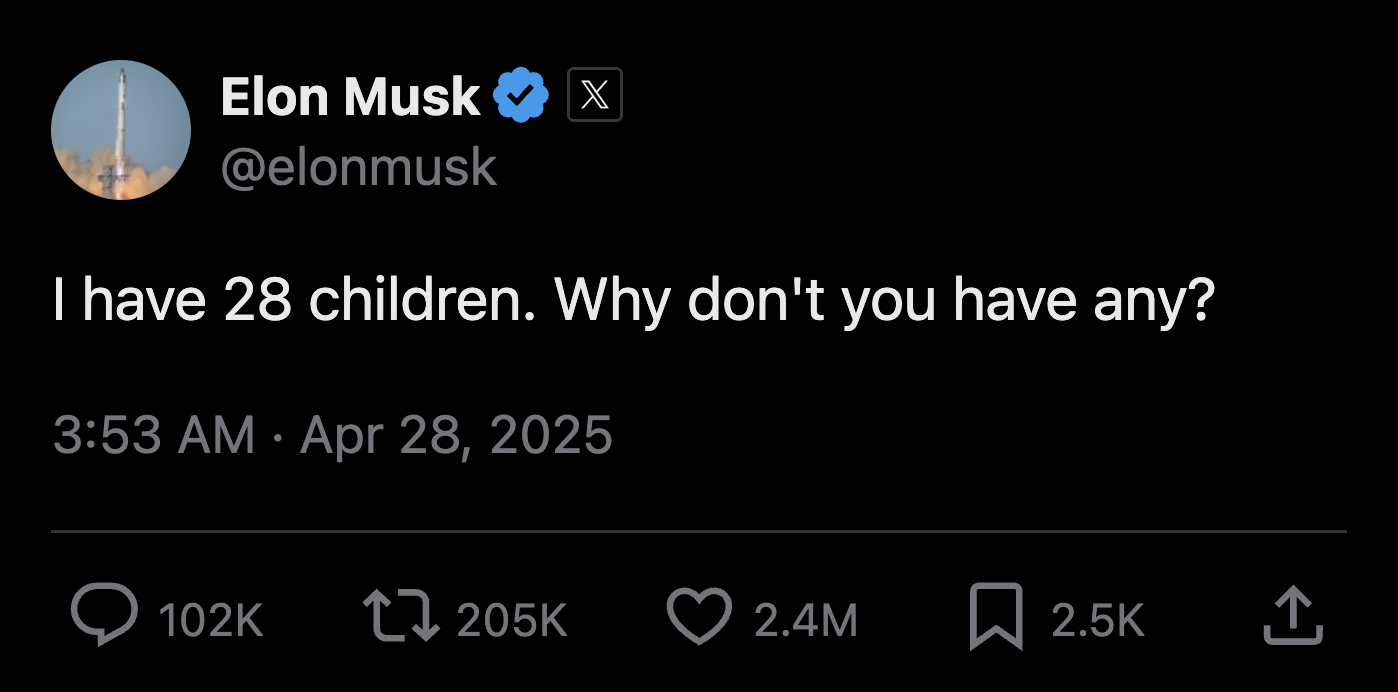Screen dimensions: 1398x692
Task: Click the X affiliation badge beside the name
Action: (x=595, y=95)
